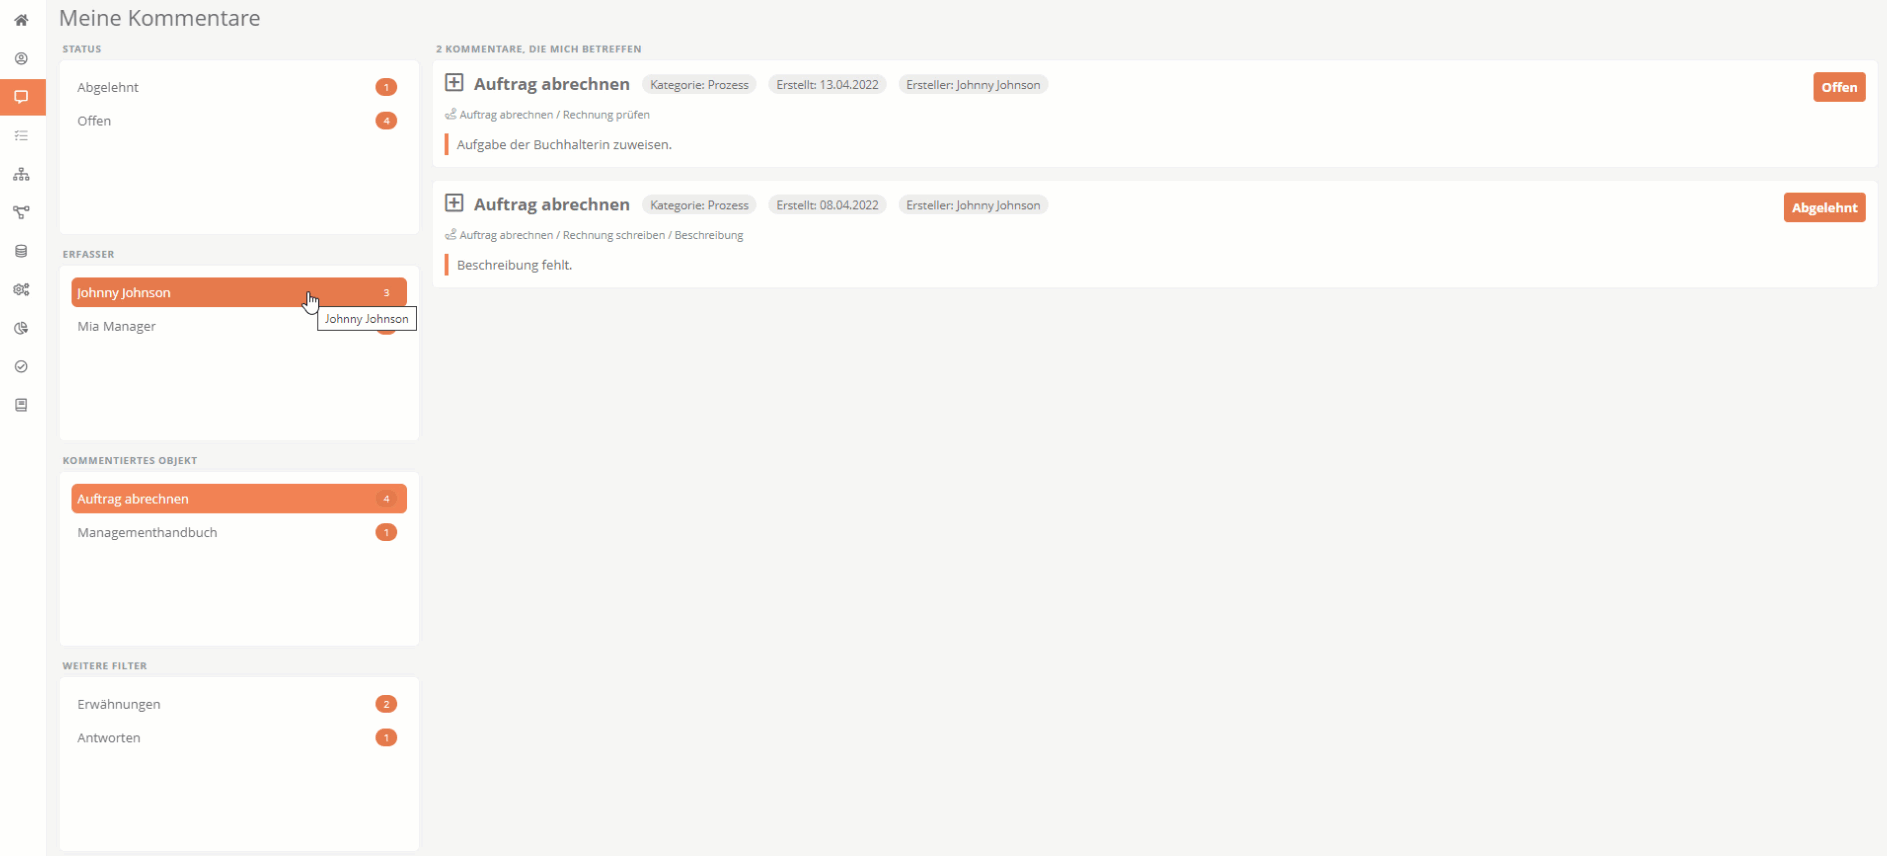Click the count badge next to Erwähnungen

point(386,704)
